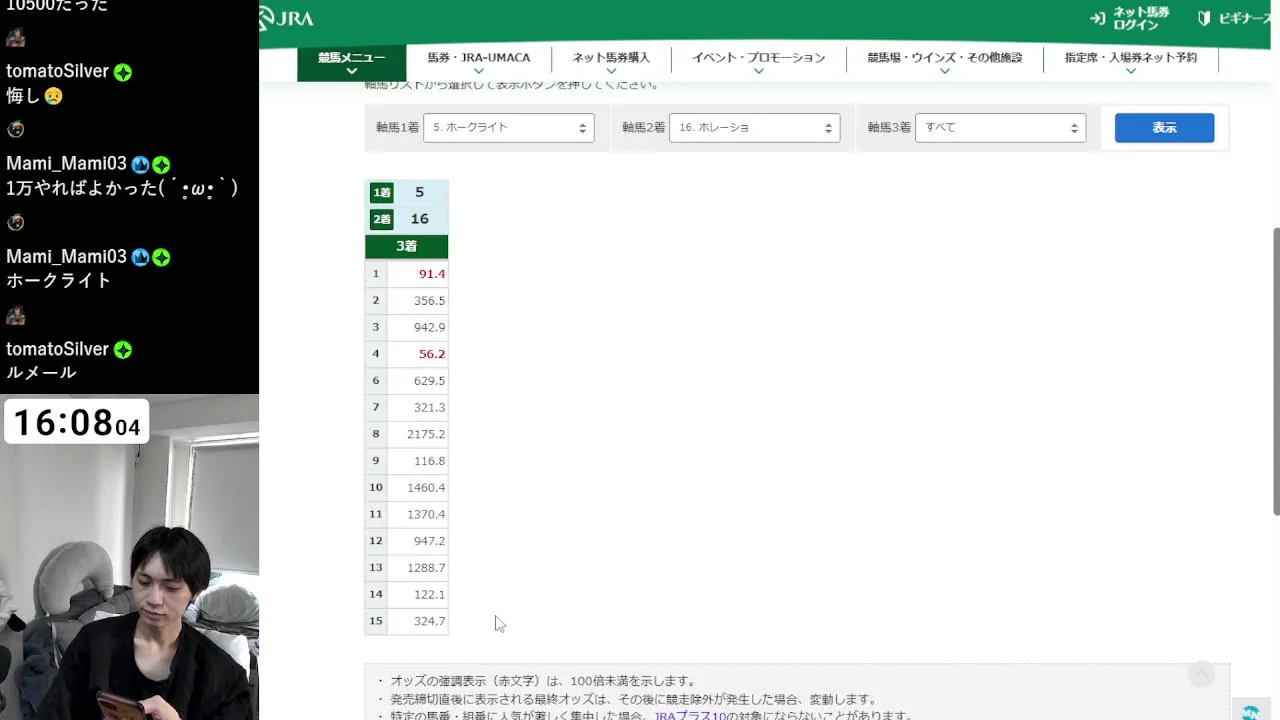This screenshot has width=1280, height=720.
Task: Click odds value 56.2
Action: tap(432, 354)
